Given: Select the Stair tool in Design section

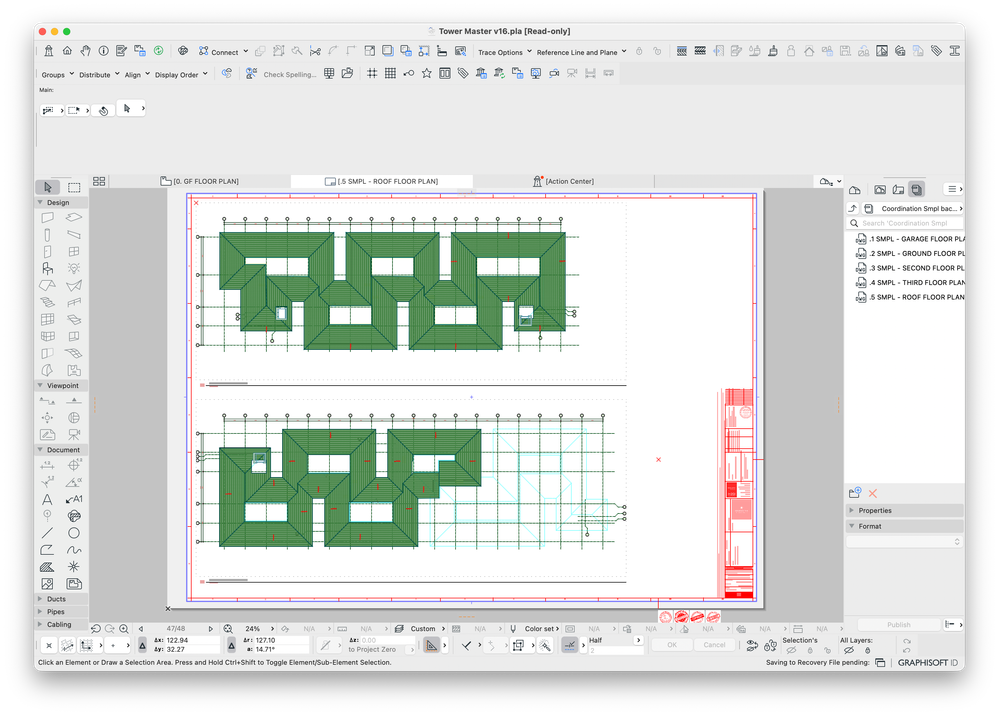Looking at the screenshot, I should pos(47,302).
